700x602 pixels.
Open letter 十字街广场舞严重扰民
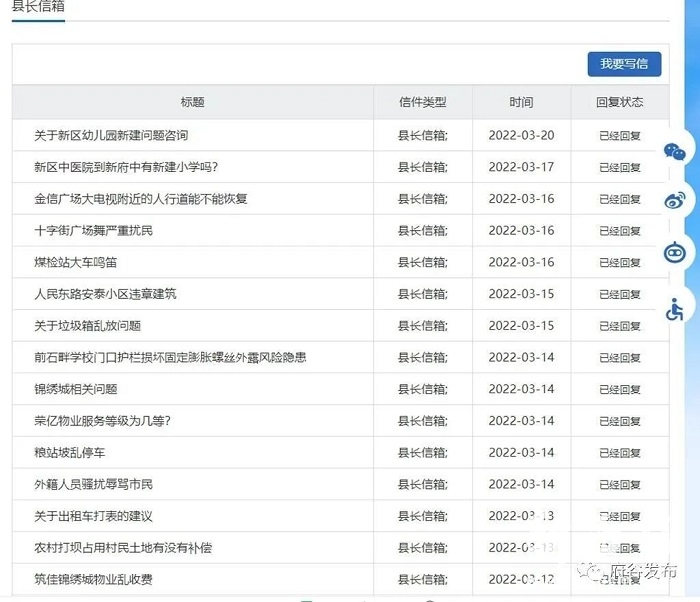[x=93, y=231]
